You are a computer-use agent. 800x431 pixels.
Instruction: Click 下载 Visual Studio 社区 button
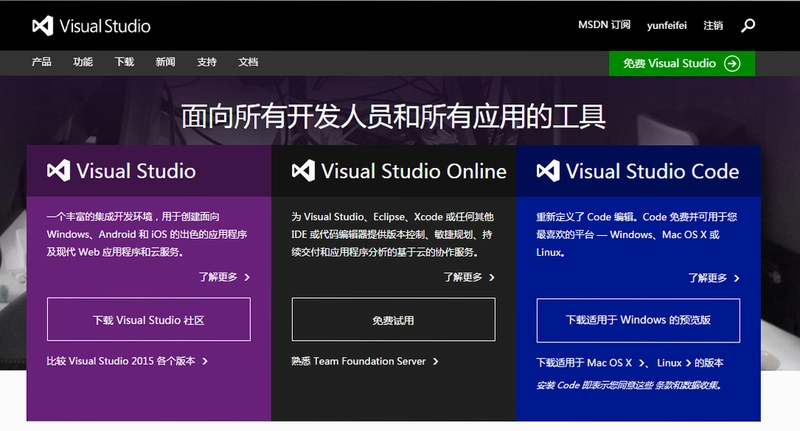(149, 320)
